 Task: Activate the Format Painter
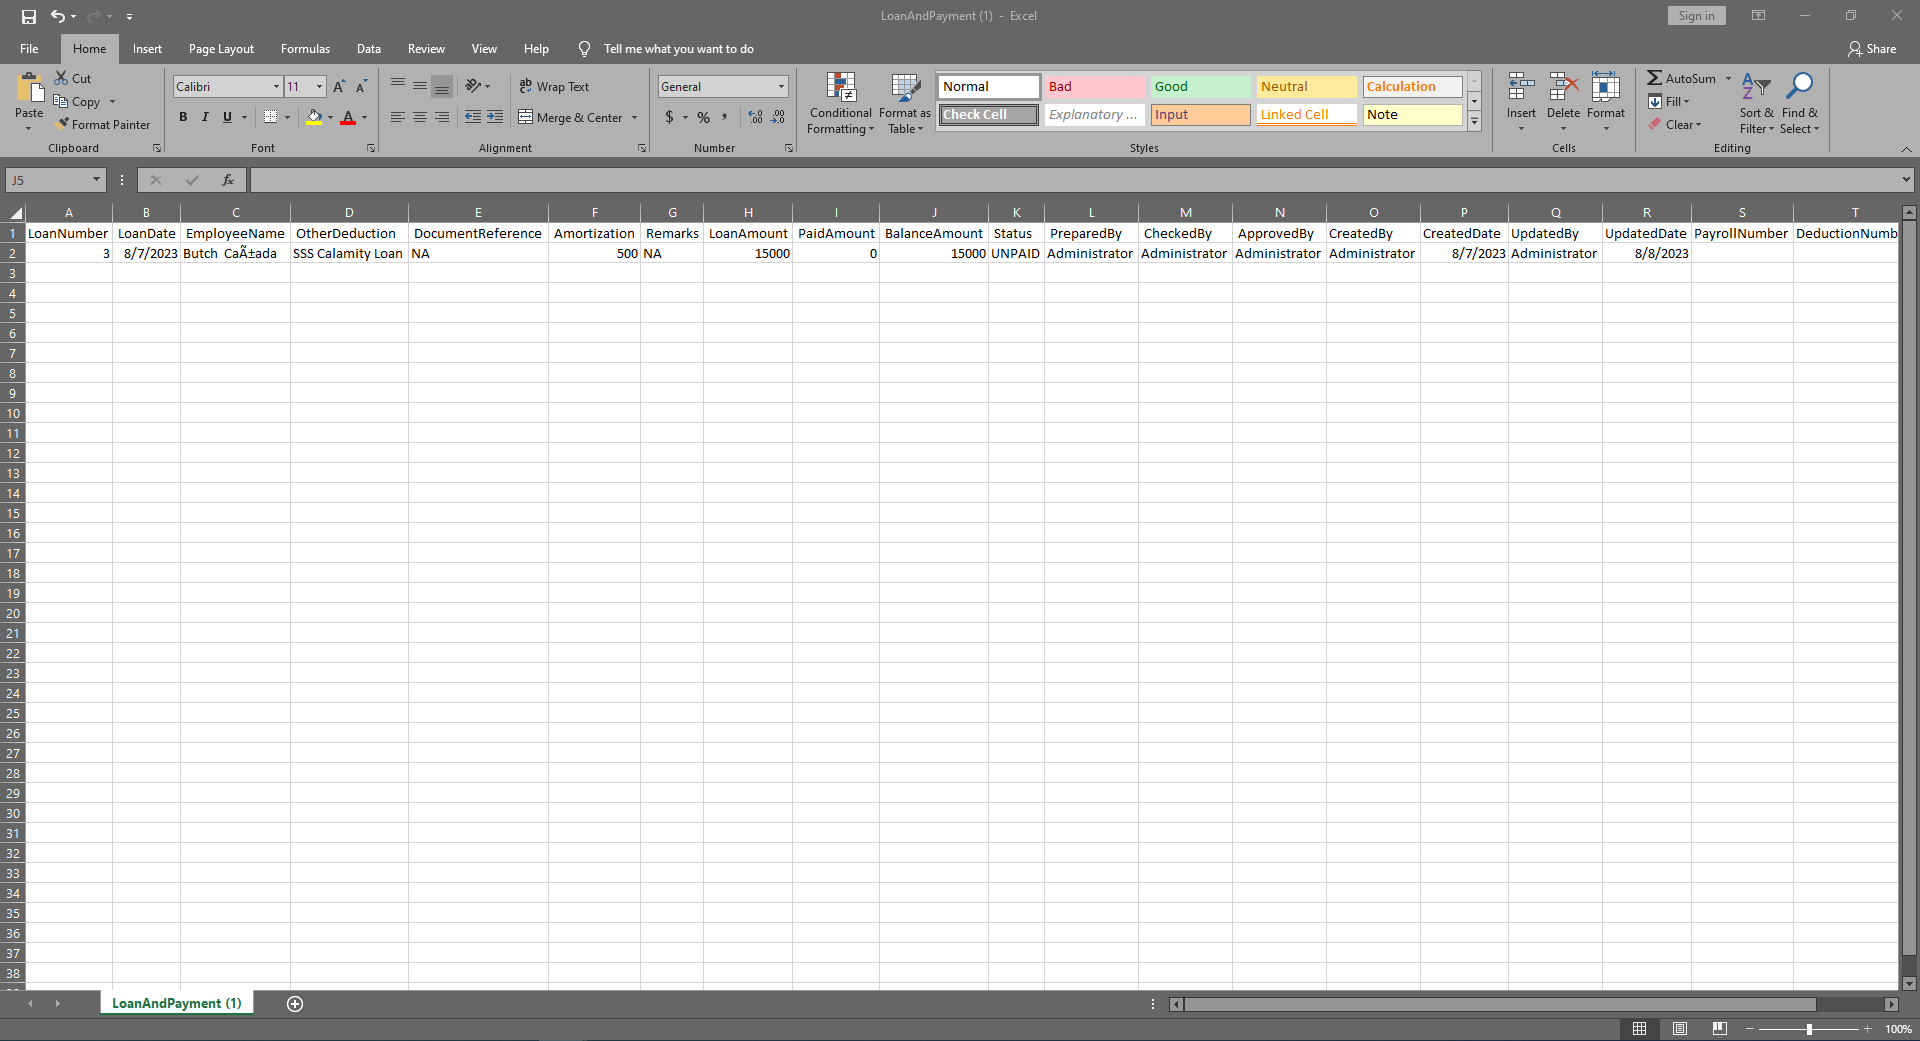click(104, 124)
